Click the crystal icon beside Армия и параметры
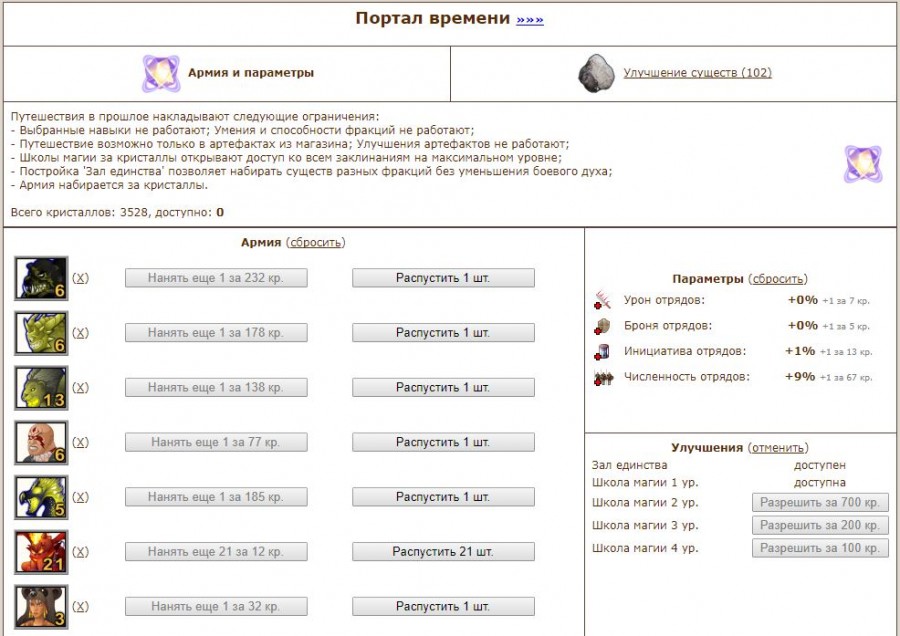Screen dimensions: 900x636 point(161,73)
